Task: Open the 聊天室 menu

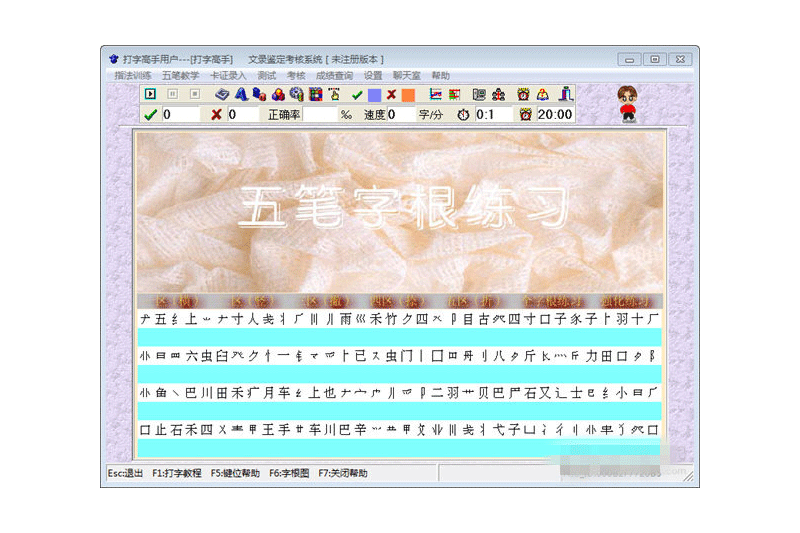Action: (x=407, y=75)
